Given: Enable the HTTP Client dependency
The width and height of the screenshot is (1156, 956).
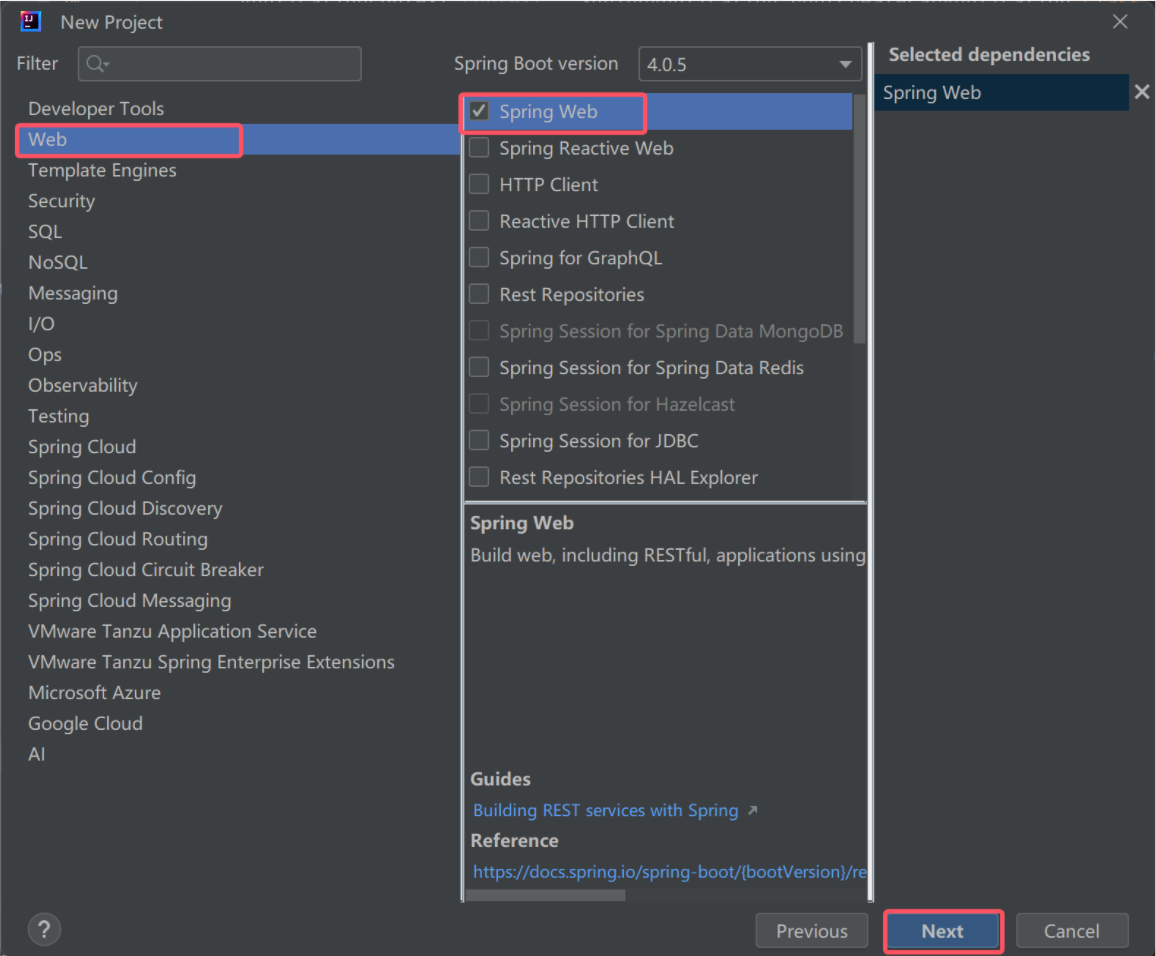Looking at the screenshot, I should coord(479,184).
